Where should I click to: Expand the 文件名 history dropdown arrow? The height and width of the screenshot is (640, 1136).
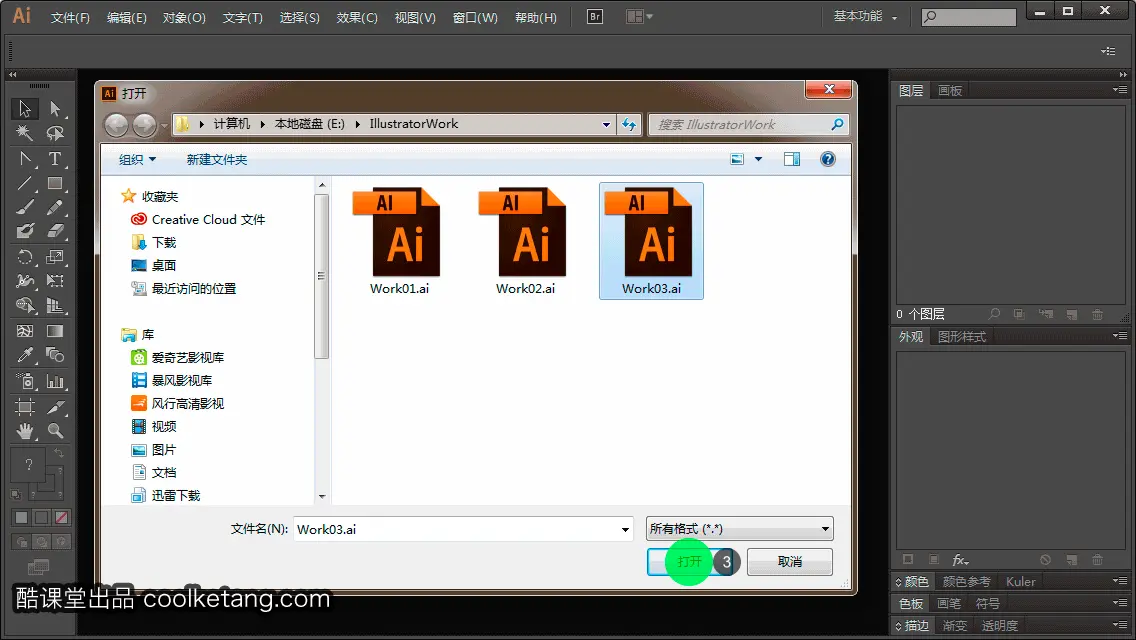(625, 529)
